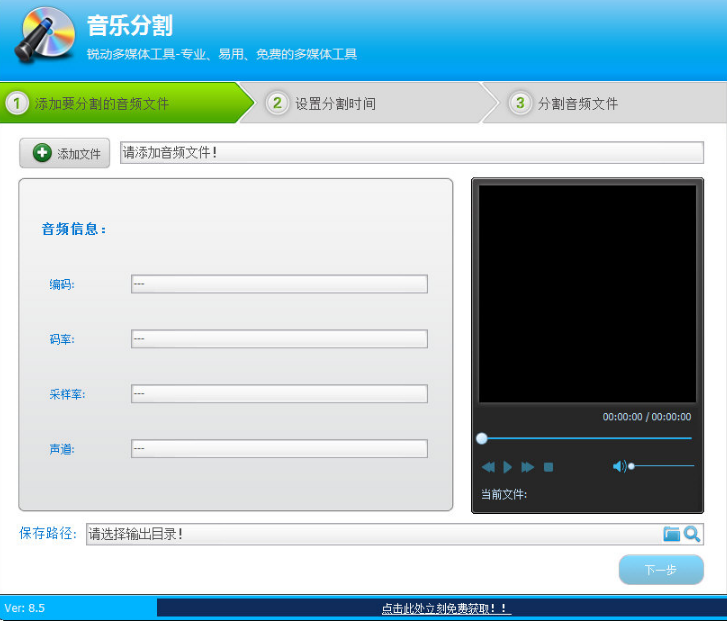Image resolution: width=727 pixels, height=621 pixels.
Task: Click the 保存路径 output directory field
Action: [x=370, y=534]
